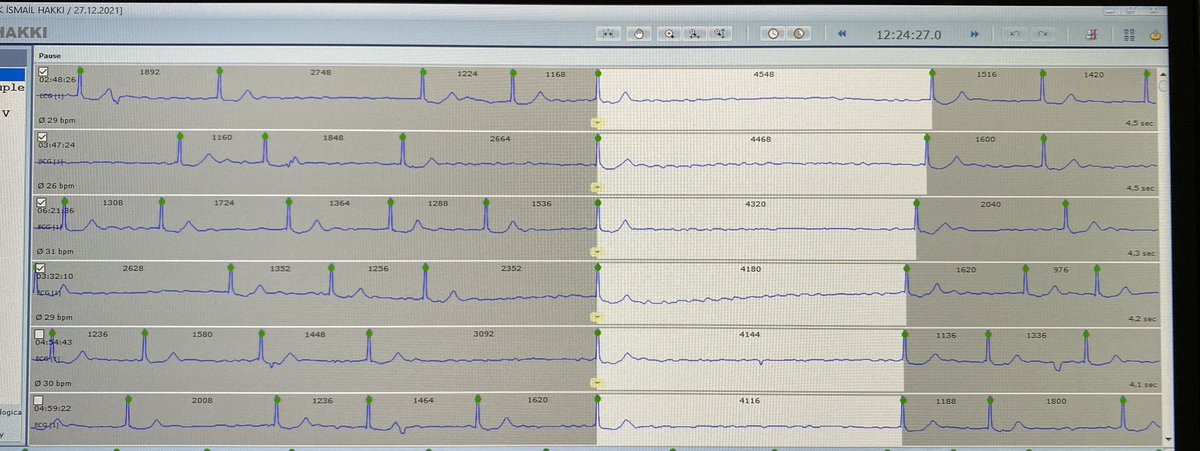This screenshot has height=451, width=1200.
Task: Click the yellow marker under the 4144 pause
Action: 597,381
